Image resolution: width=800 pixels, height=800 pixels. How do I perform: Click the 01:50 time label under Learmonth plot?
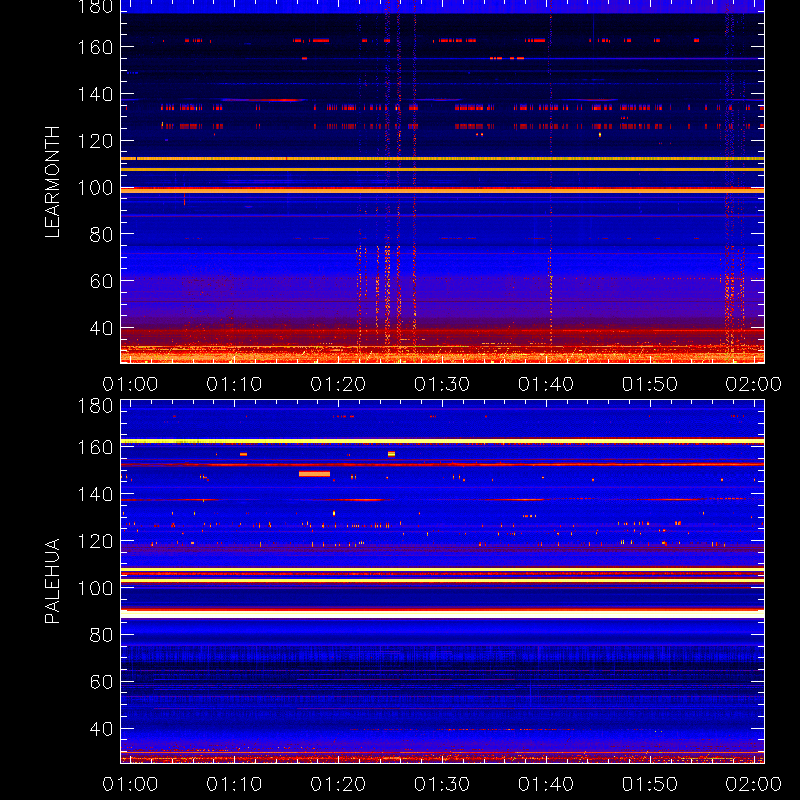[649, 384]
